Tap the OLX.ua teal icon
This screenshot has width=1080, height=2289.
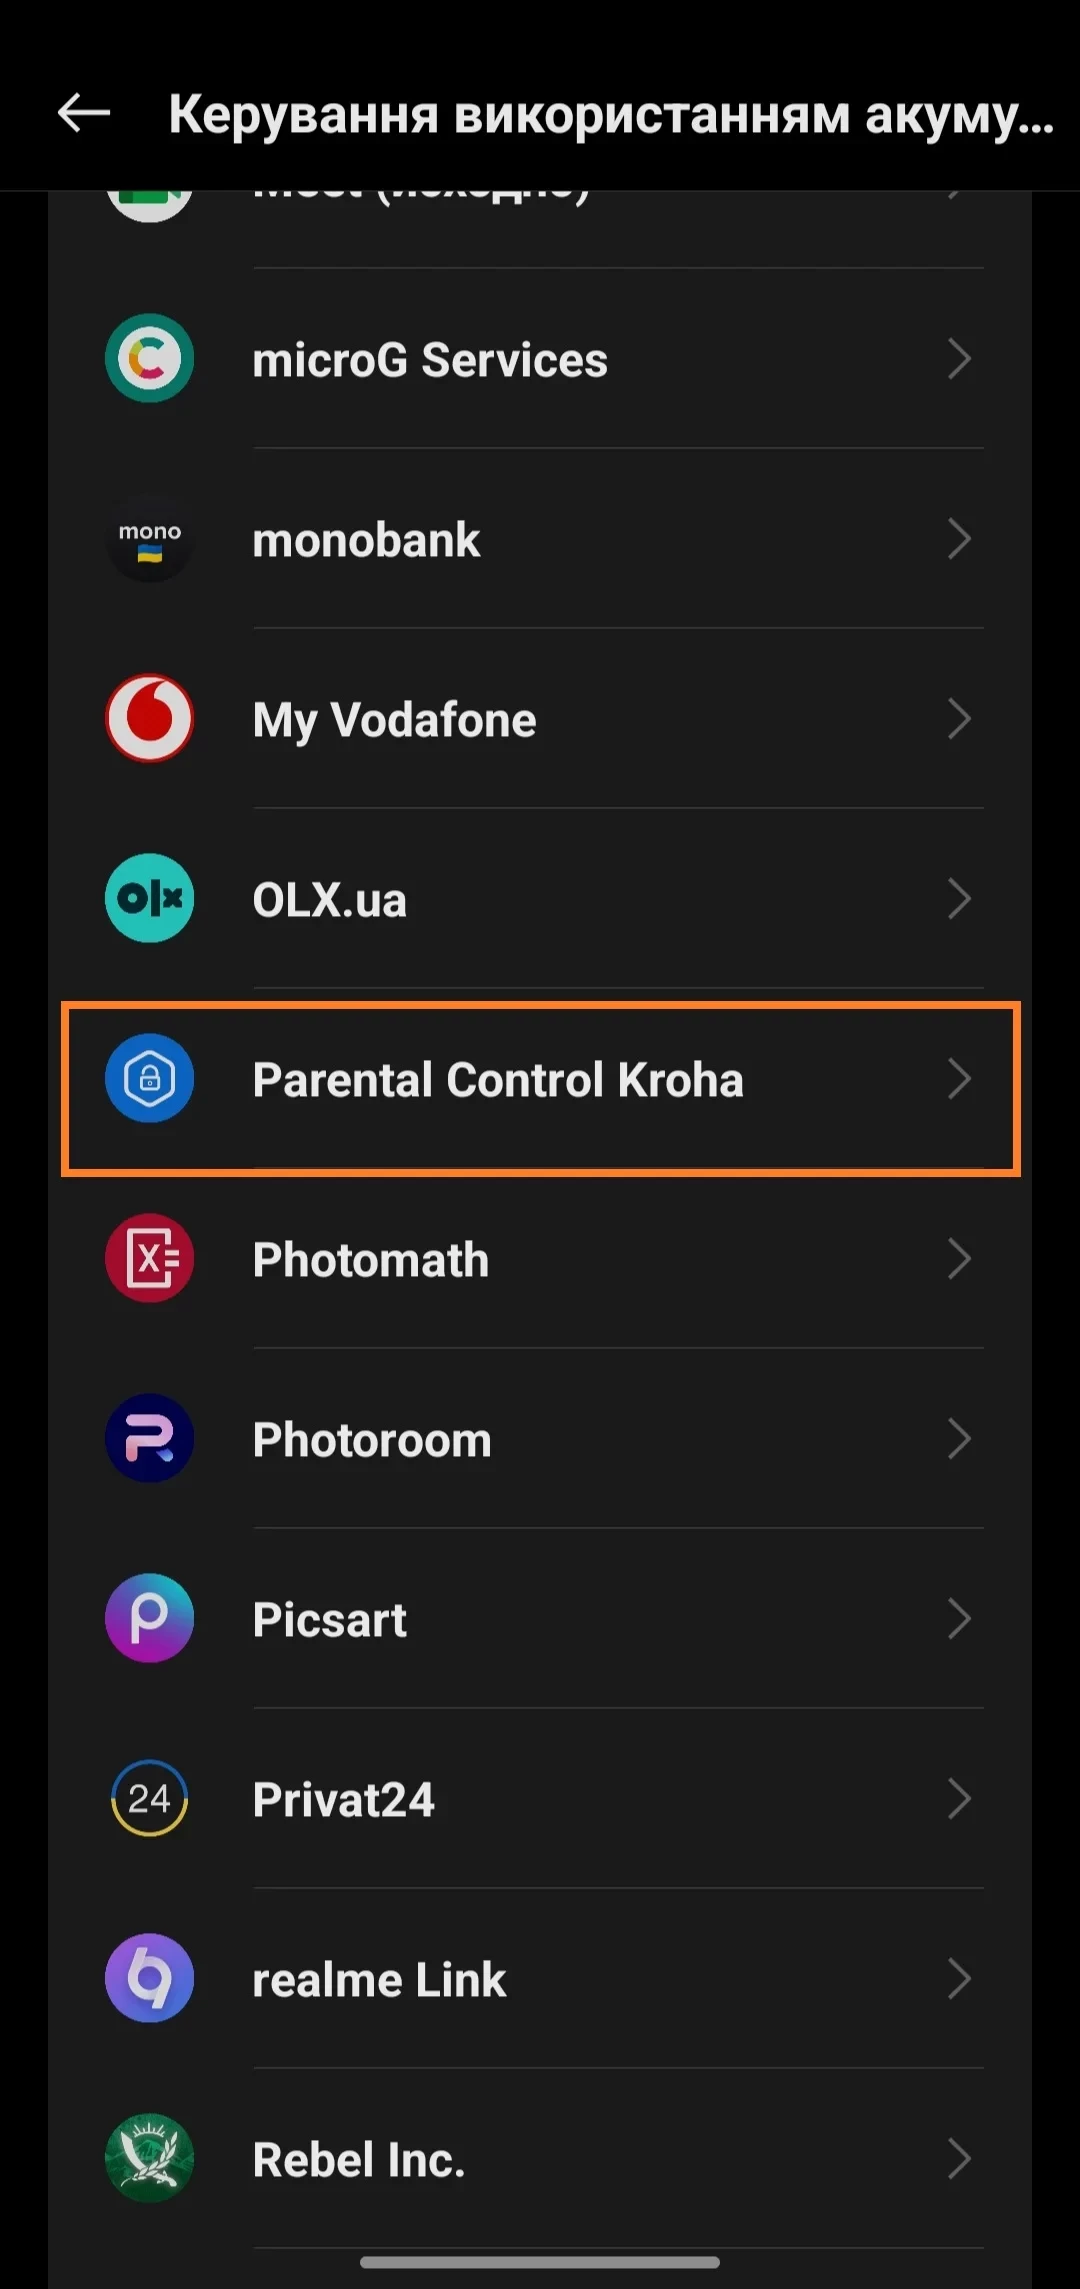pyautogui.click(x=149, y=899)
